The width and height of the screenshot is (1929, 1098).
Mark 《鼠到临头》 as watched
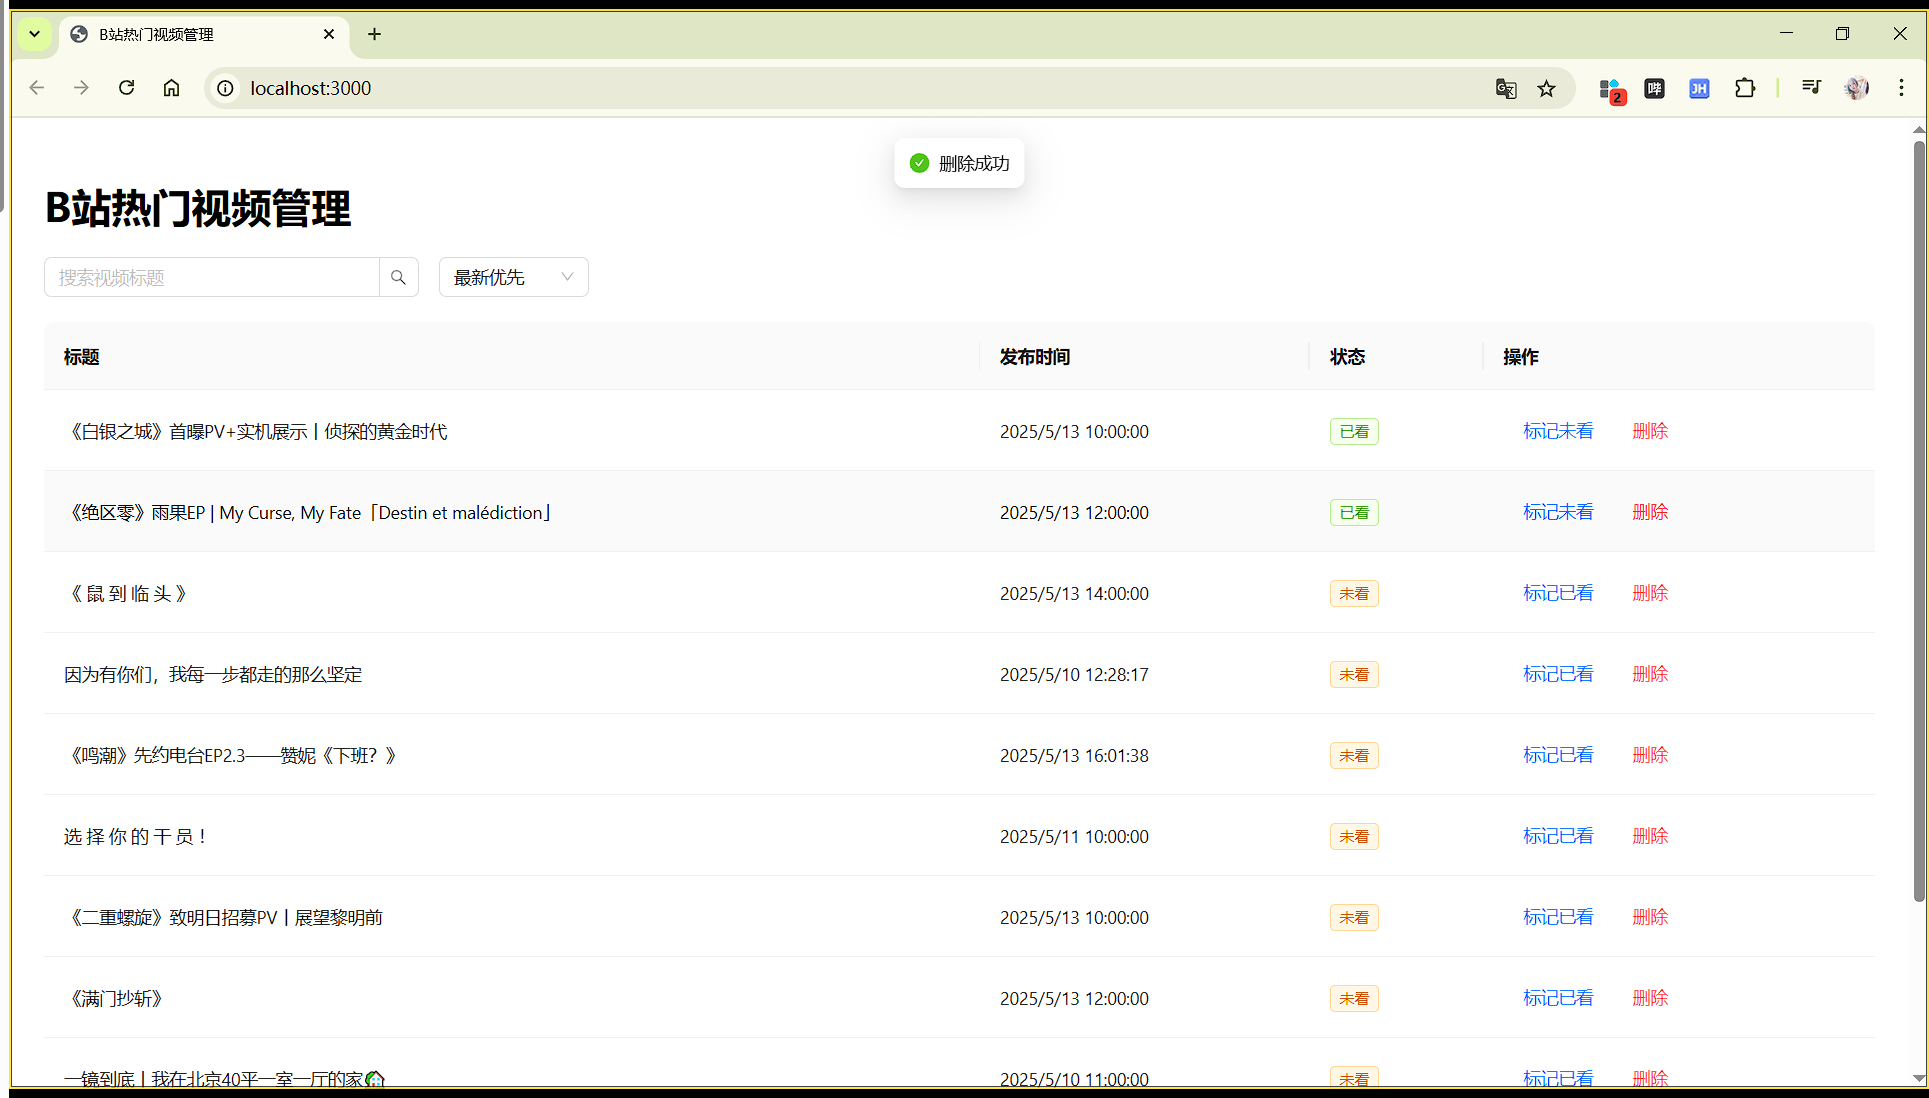coord(1557,593)
